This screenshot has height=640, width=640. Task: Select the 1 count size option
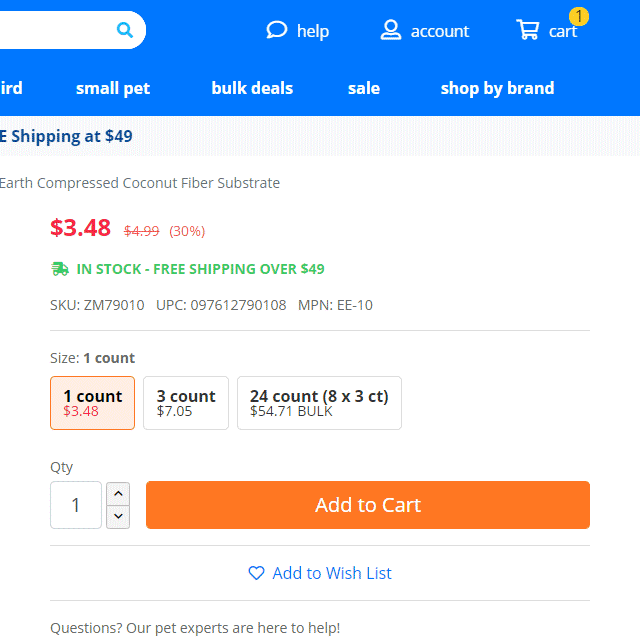coord(93,403)
